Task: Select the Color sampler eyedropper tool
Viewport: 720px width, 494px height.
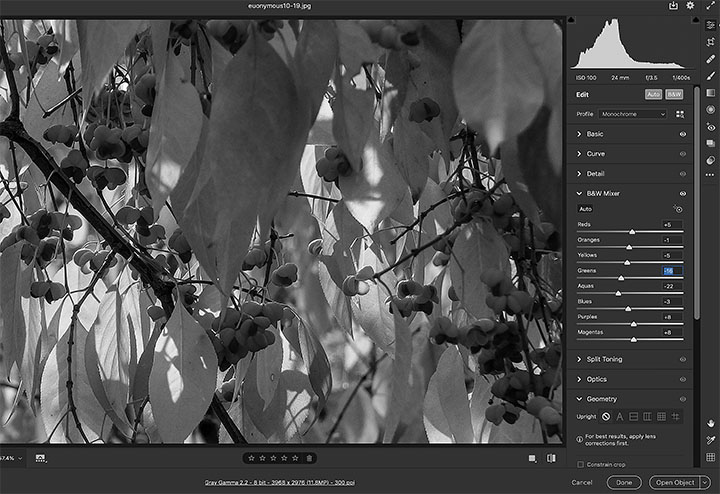Action: (x=710, y=440)
